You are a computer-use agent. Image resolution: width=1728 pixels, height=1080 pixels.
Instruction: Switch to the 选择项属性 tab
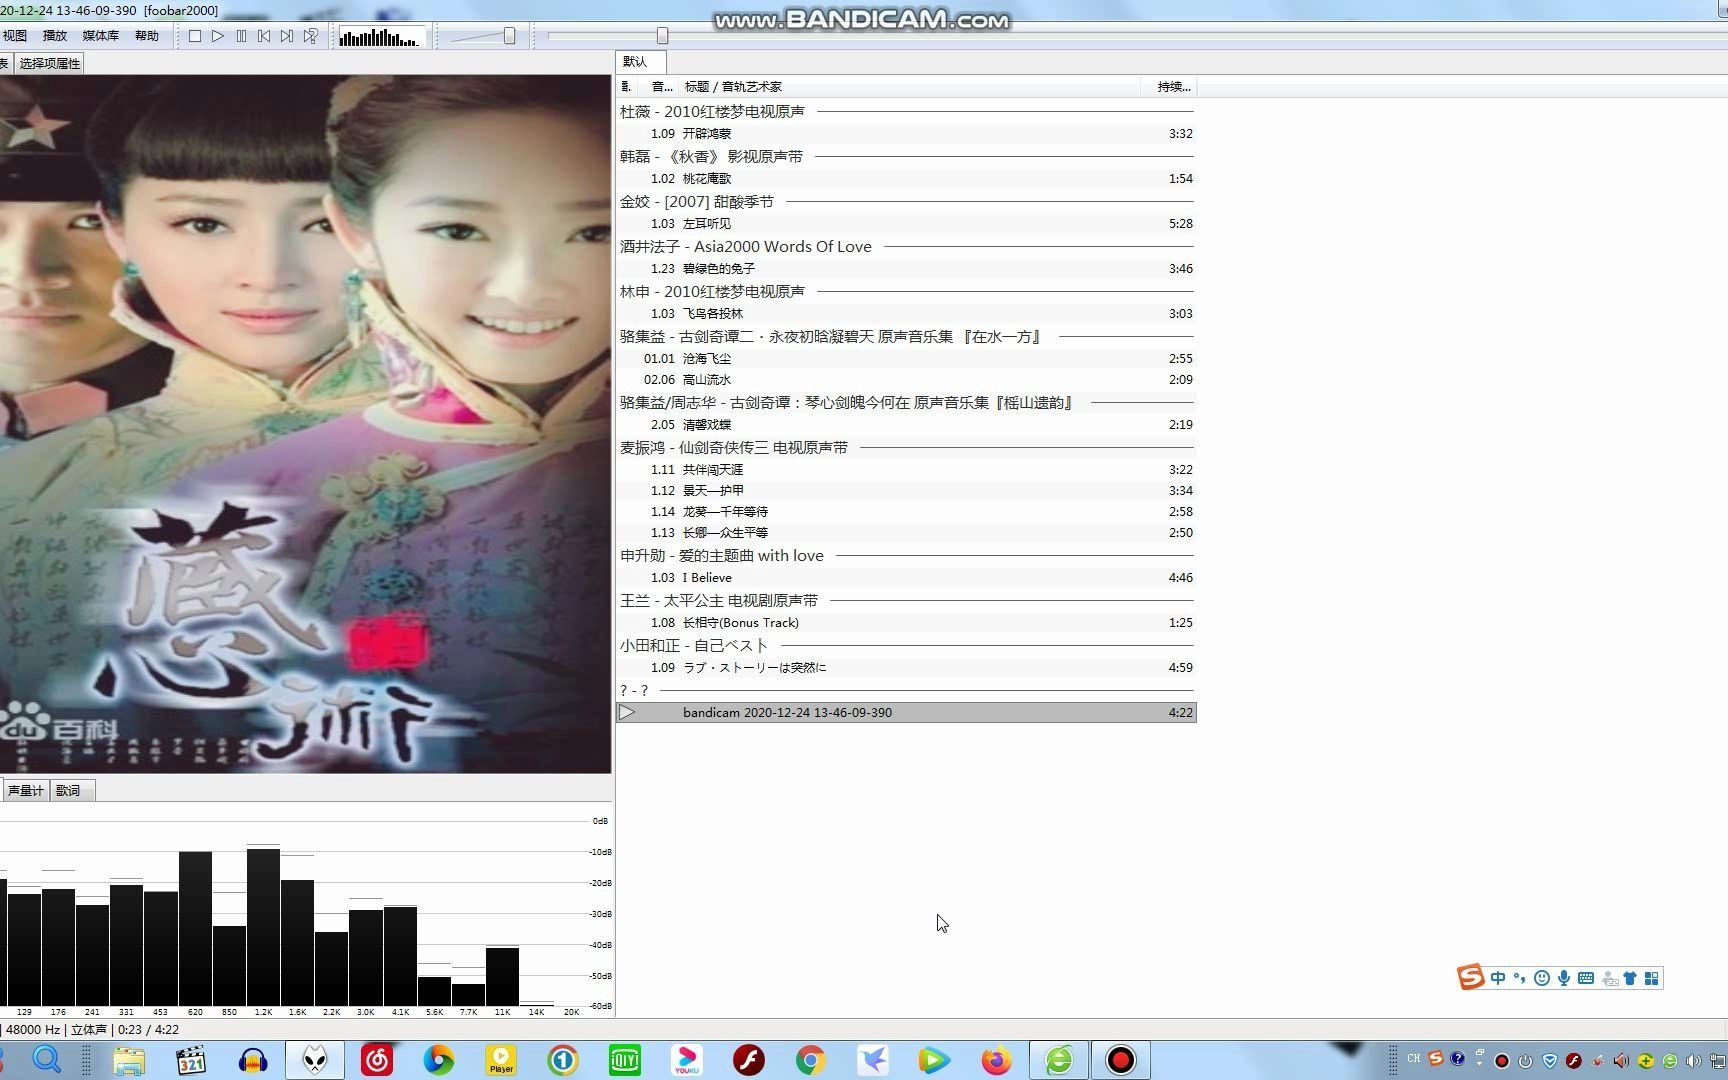pyautogui.click(x=50, y=63)
